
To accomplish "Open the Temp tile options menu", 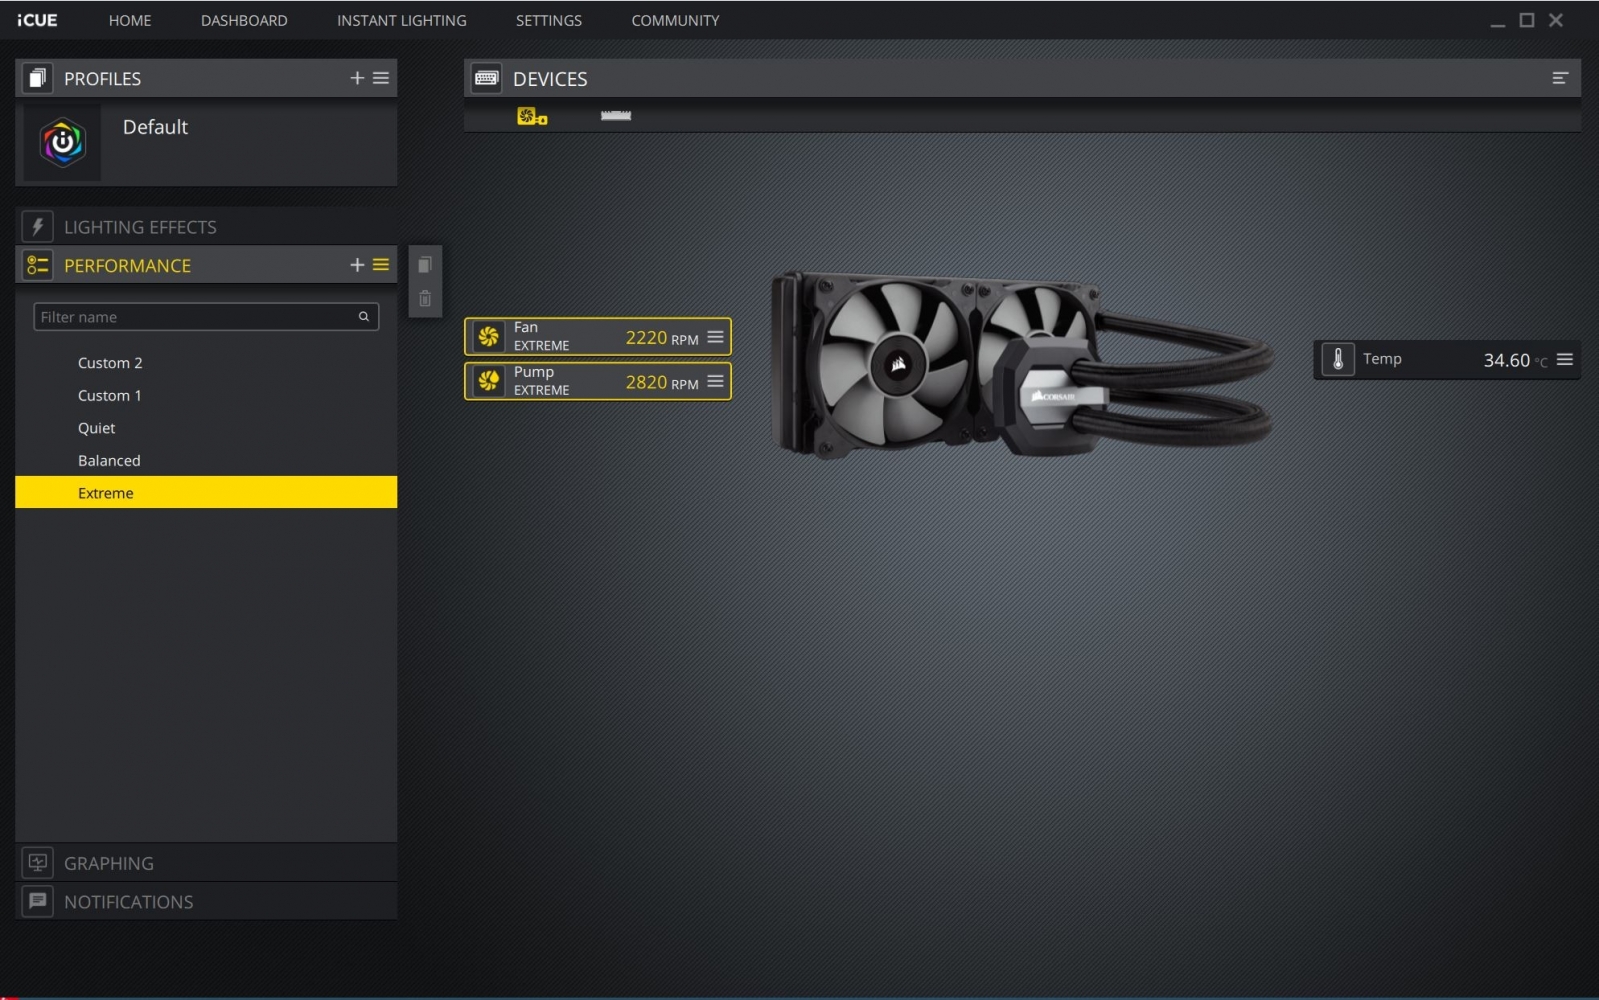I will (x=1565, y=360).
